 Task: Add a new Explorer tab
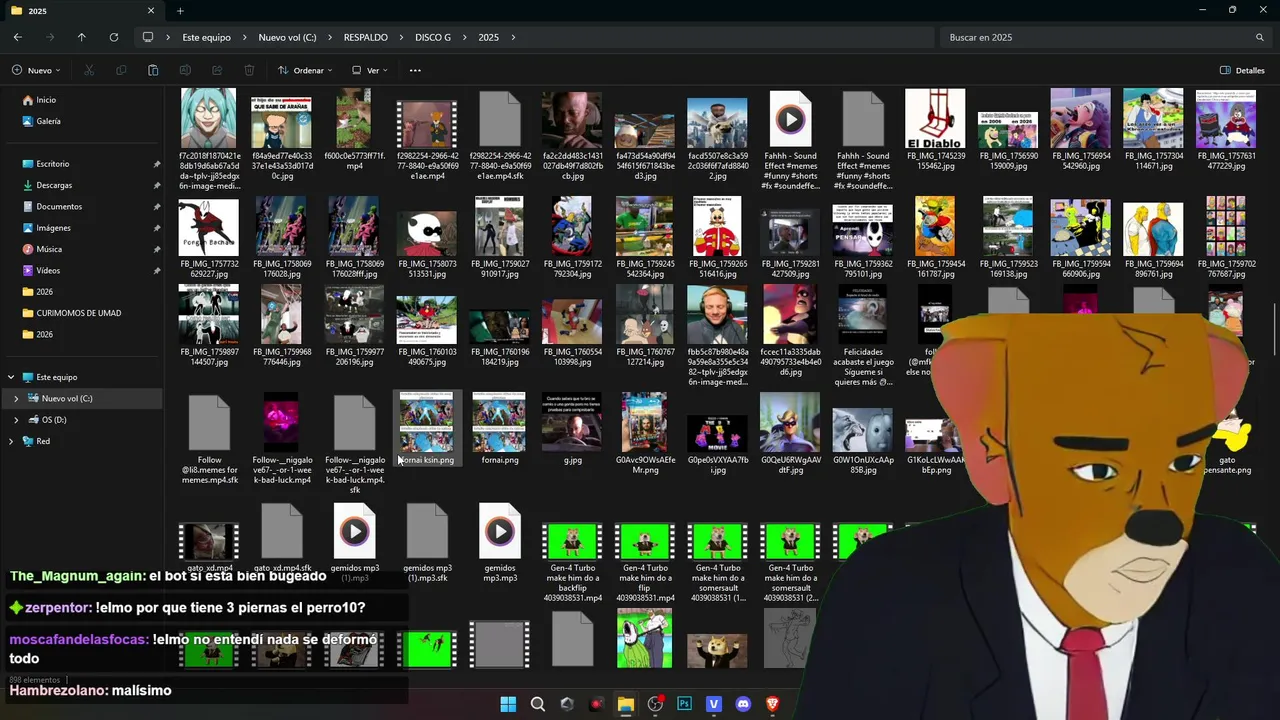[x=180, y=11]
